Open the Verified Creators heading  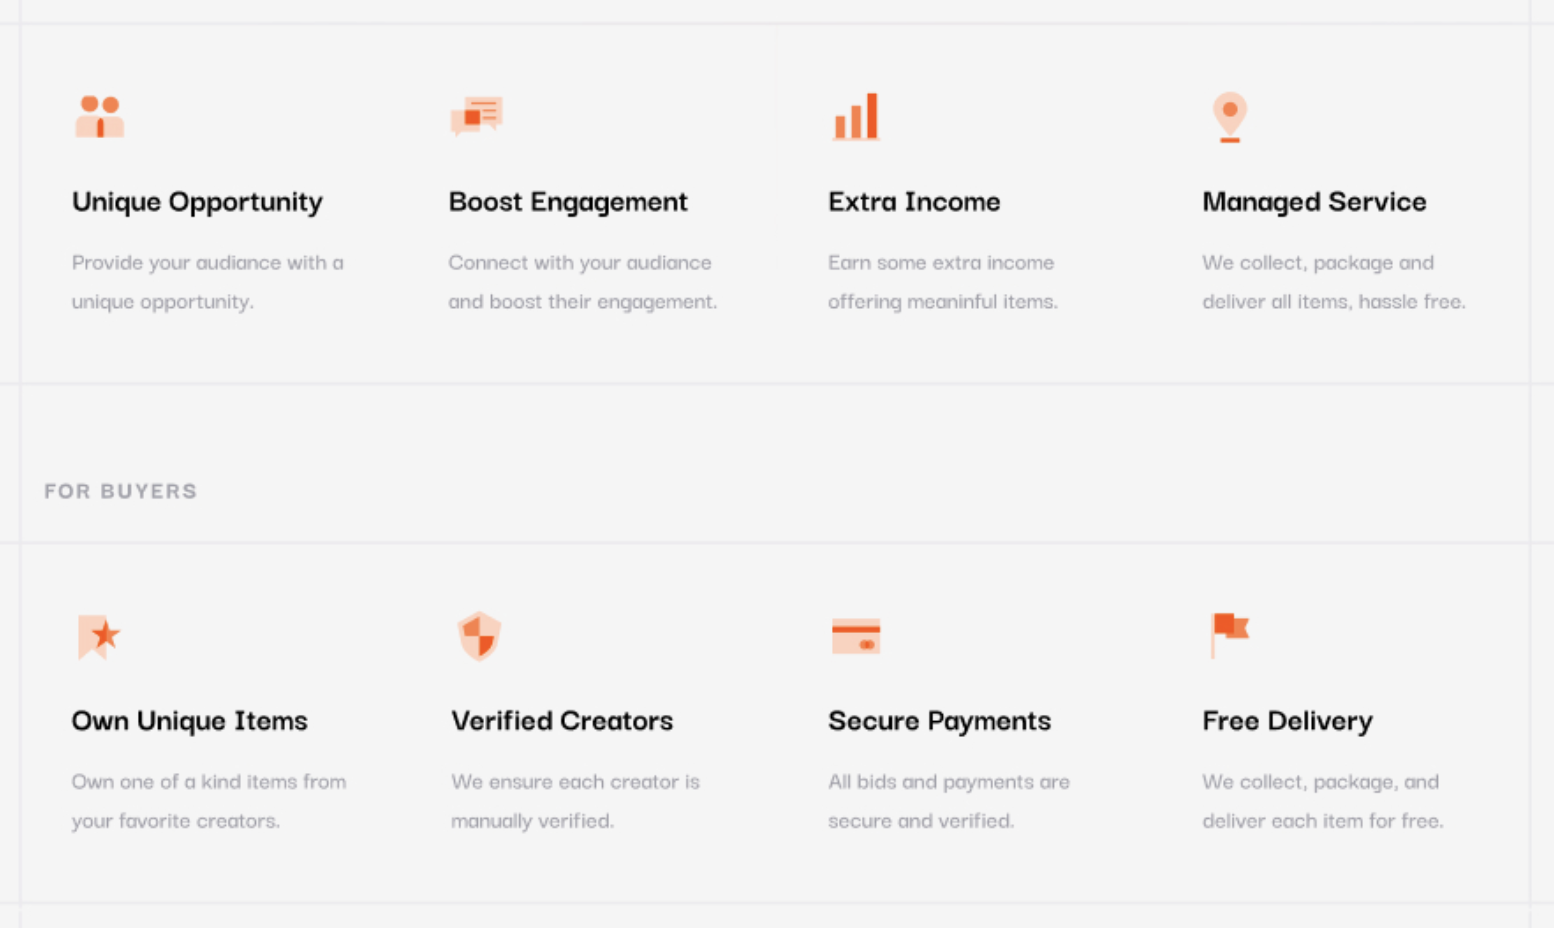tap(562, 721)
